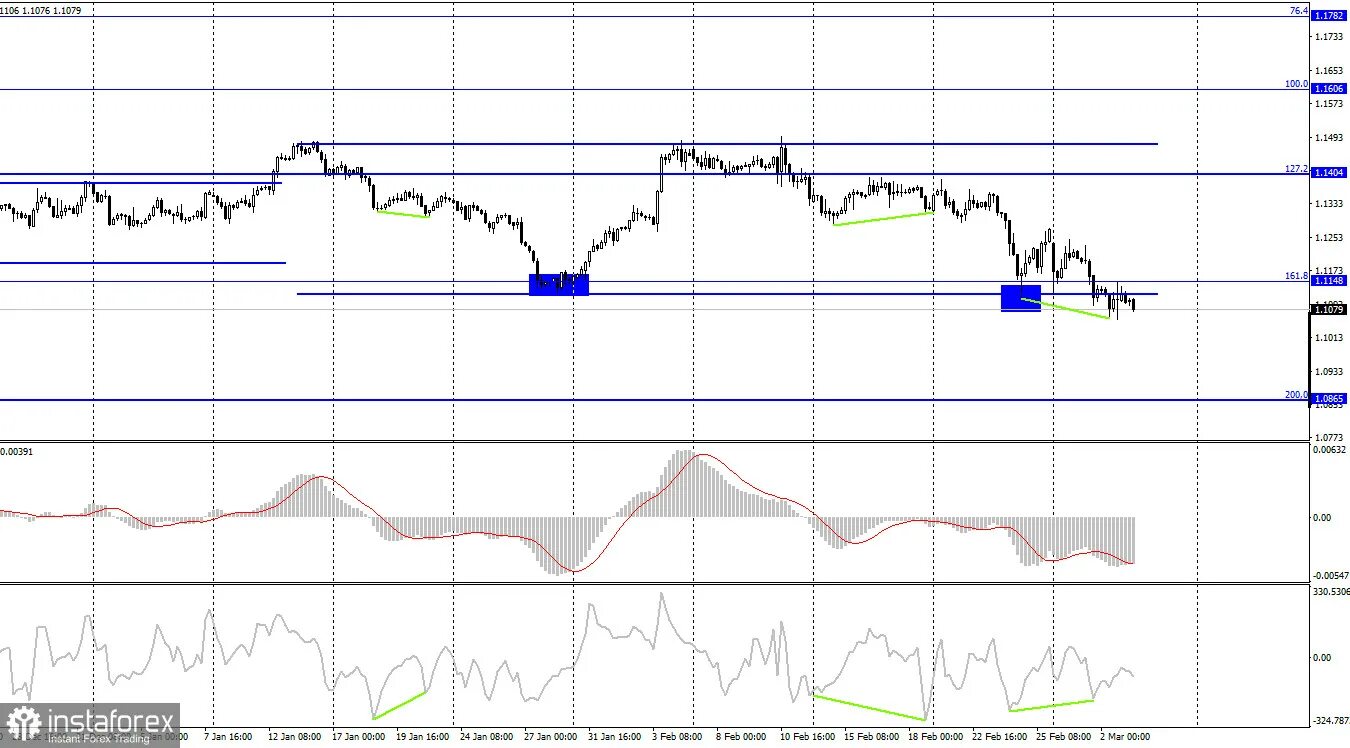Click the 12 Jan 08:00 time label
1350x748 pixels.
coord(295,737)
